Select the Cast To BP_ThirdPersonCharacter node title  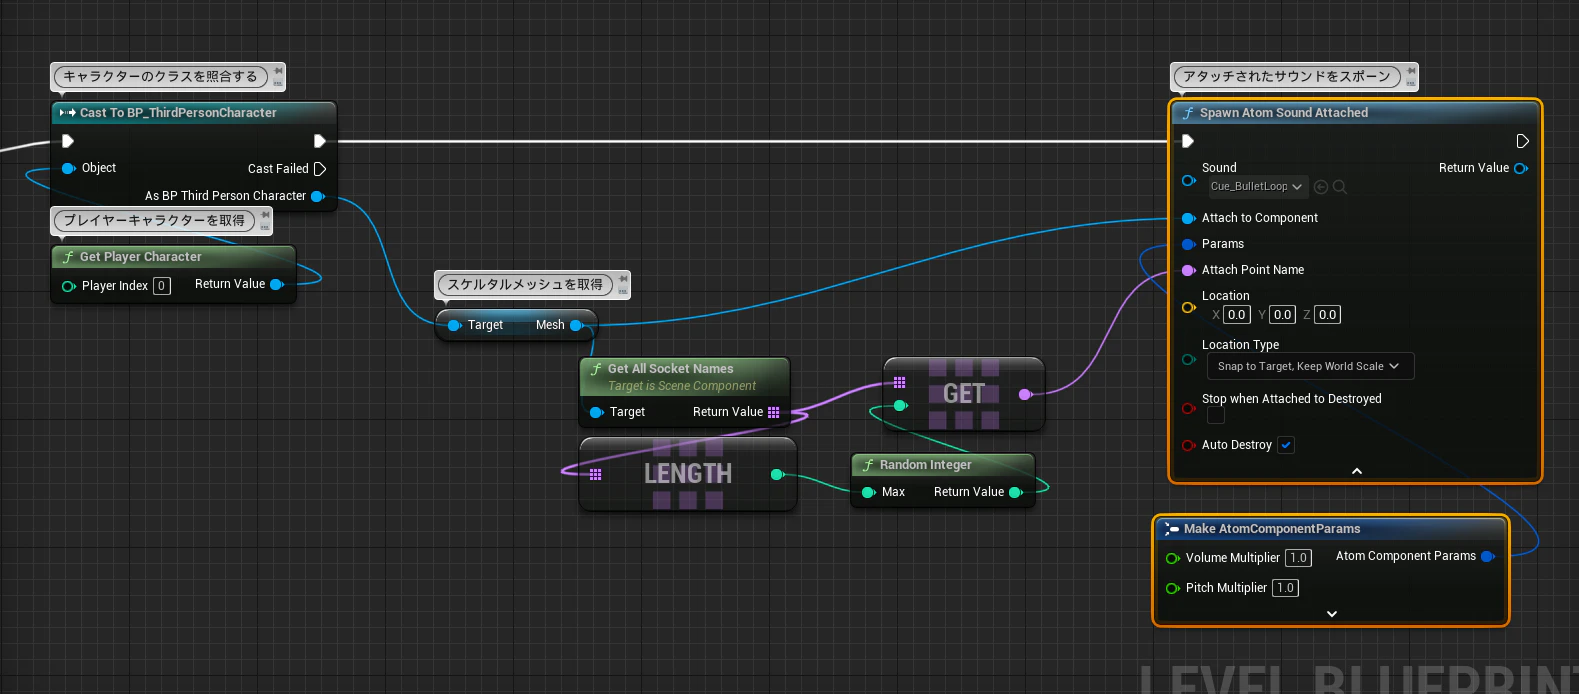[x=178, y=113]
